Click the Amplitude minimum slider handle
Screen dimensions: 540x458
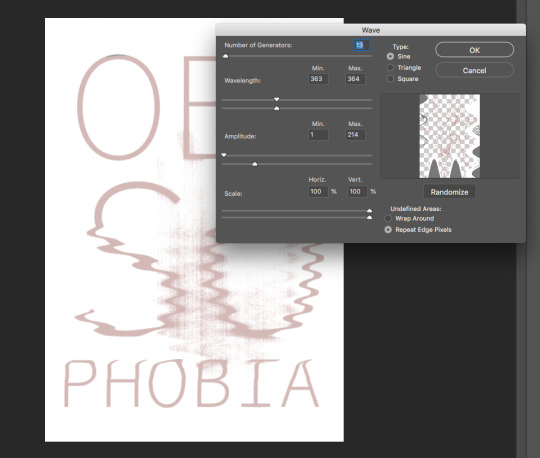click(x=224, y=155)
